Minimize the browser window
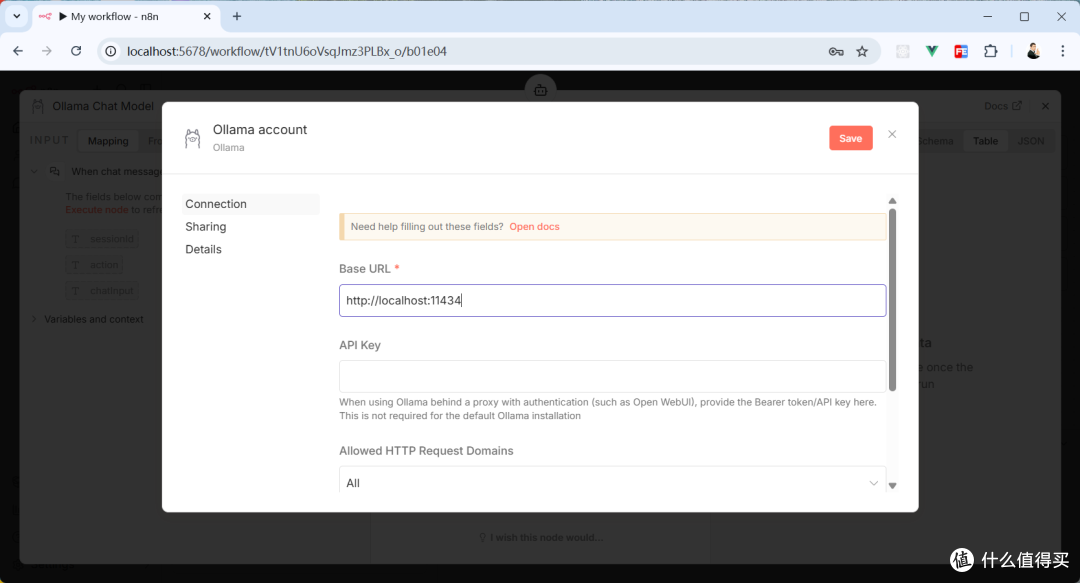The image size is (1080, 583). click(987, 17)
